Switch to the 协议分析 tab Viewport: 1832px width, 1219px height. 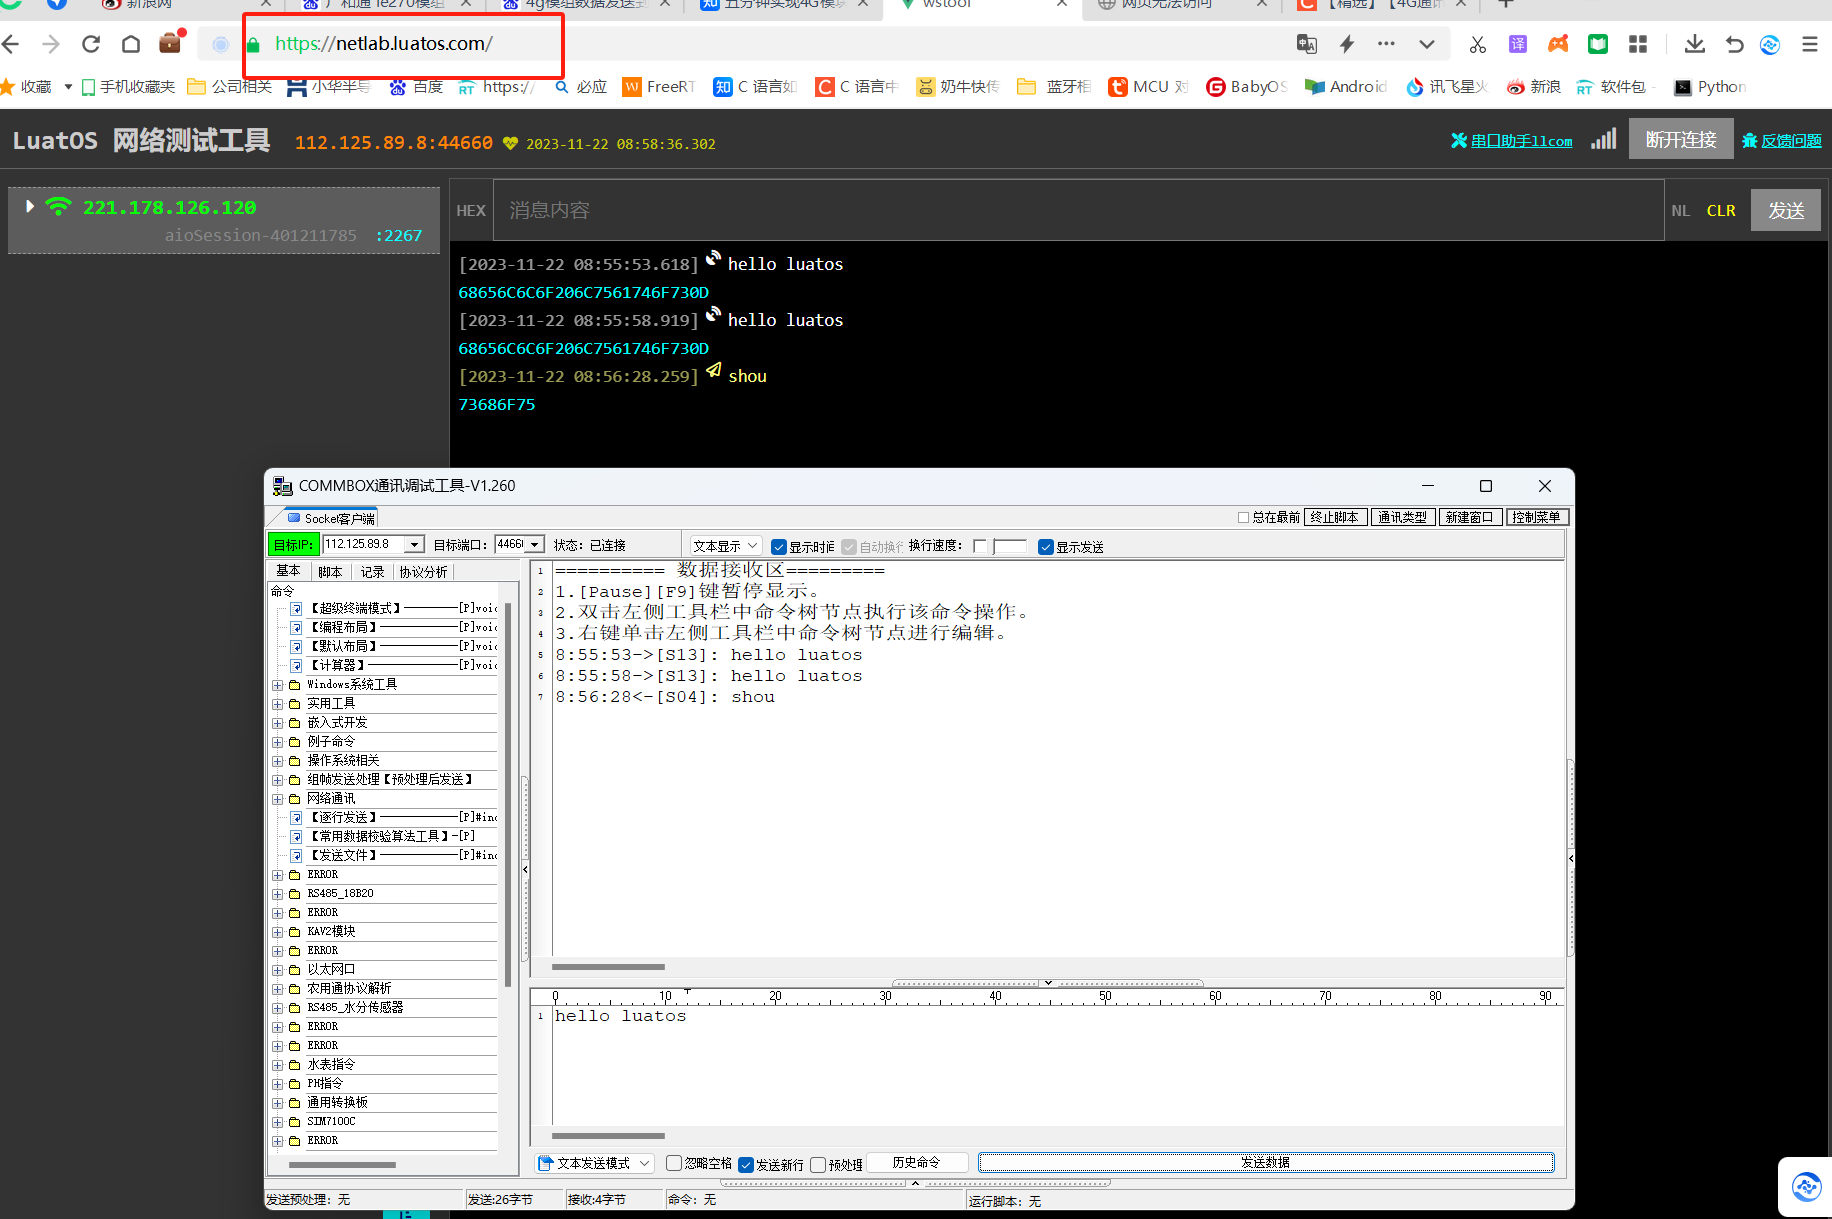[x=424, y=572]
